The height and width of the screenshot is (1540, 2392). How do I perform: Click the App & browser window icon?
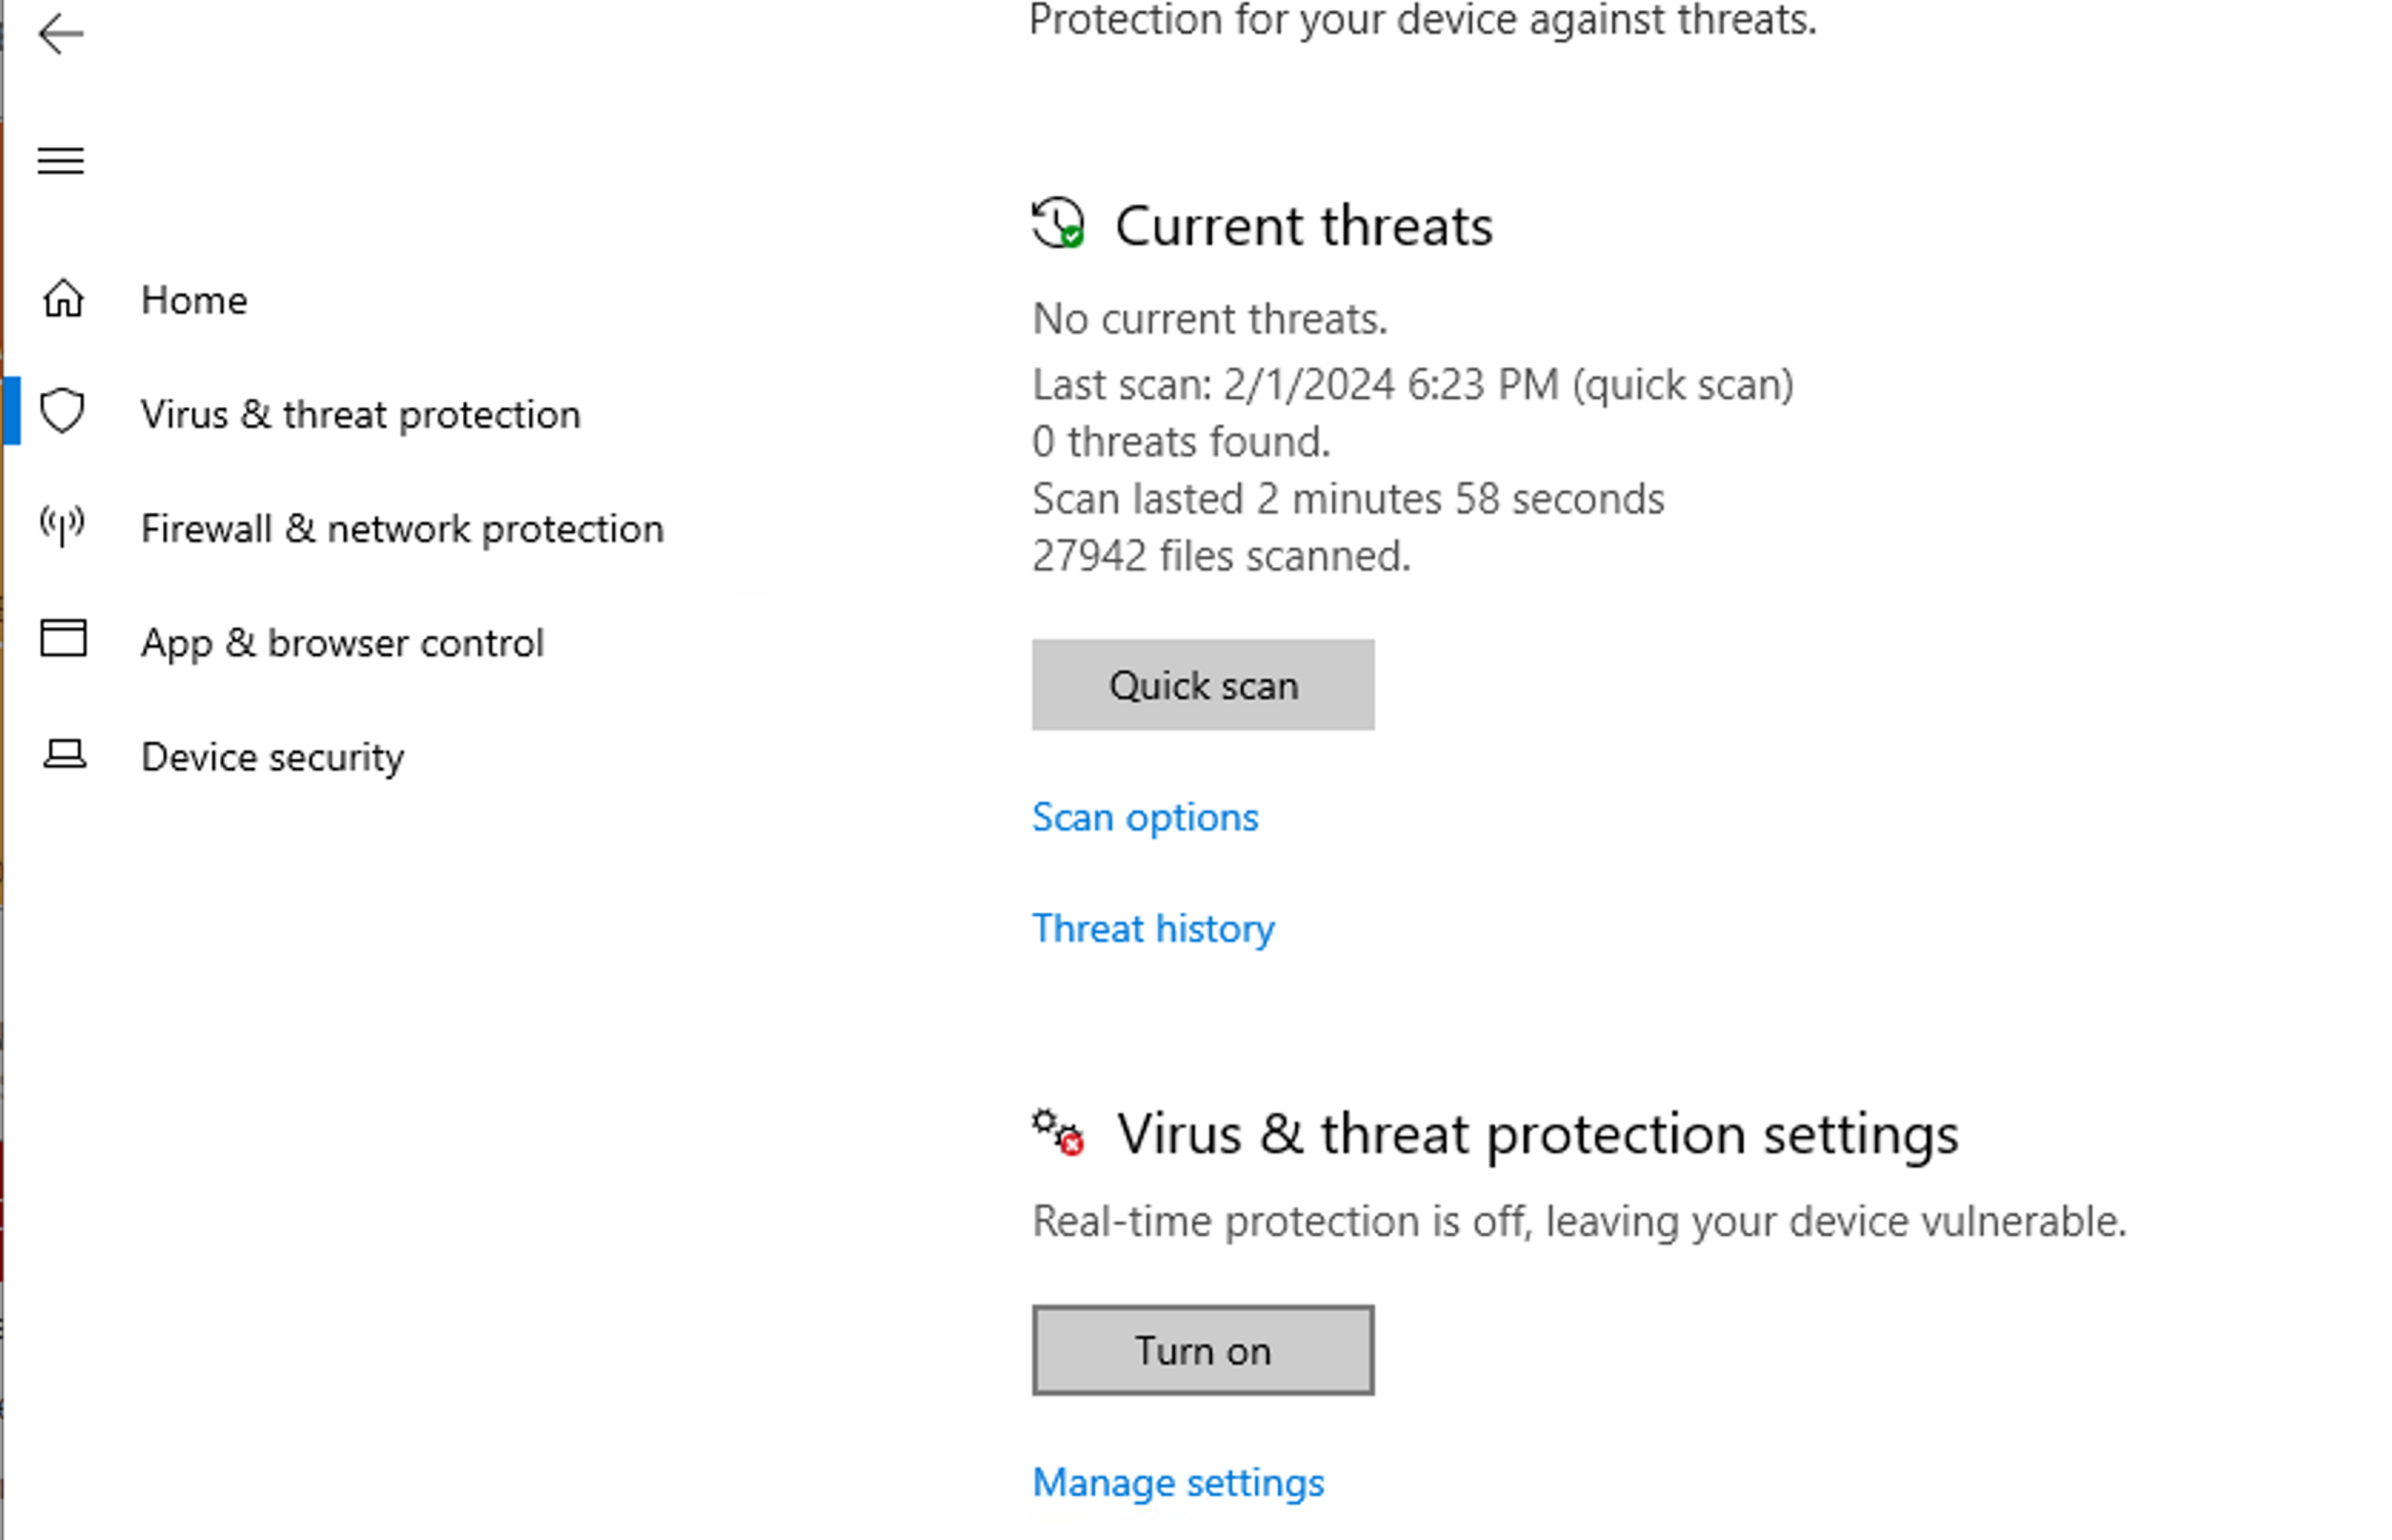(63, 638)
